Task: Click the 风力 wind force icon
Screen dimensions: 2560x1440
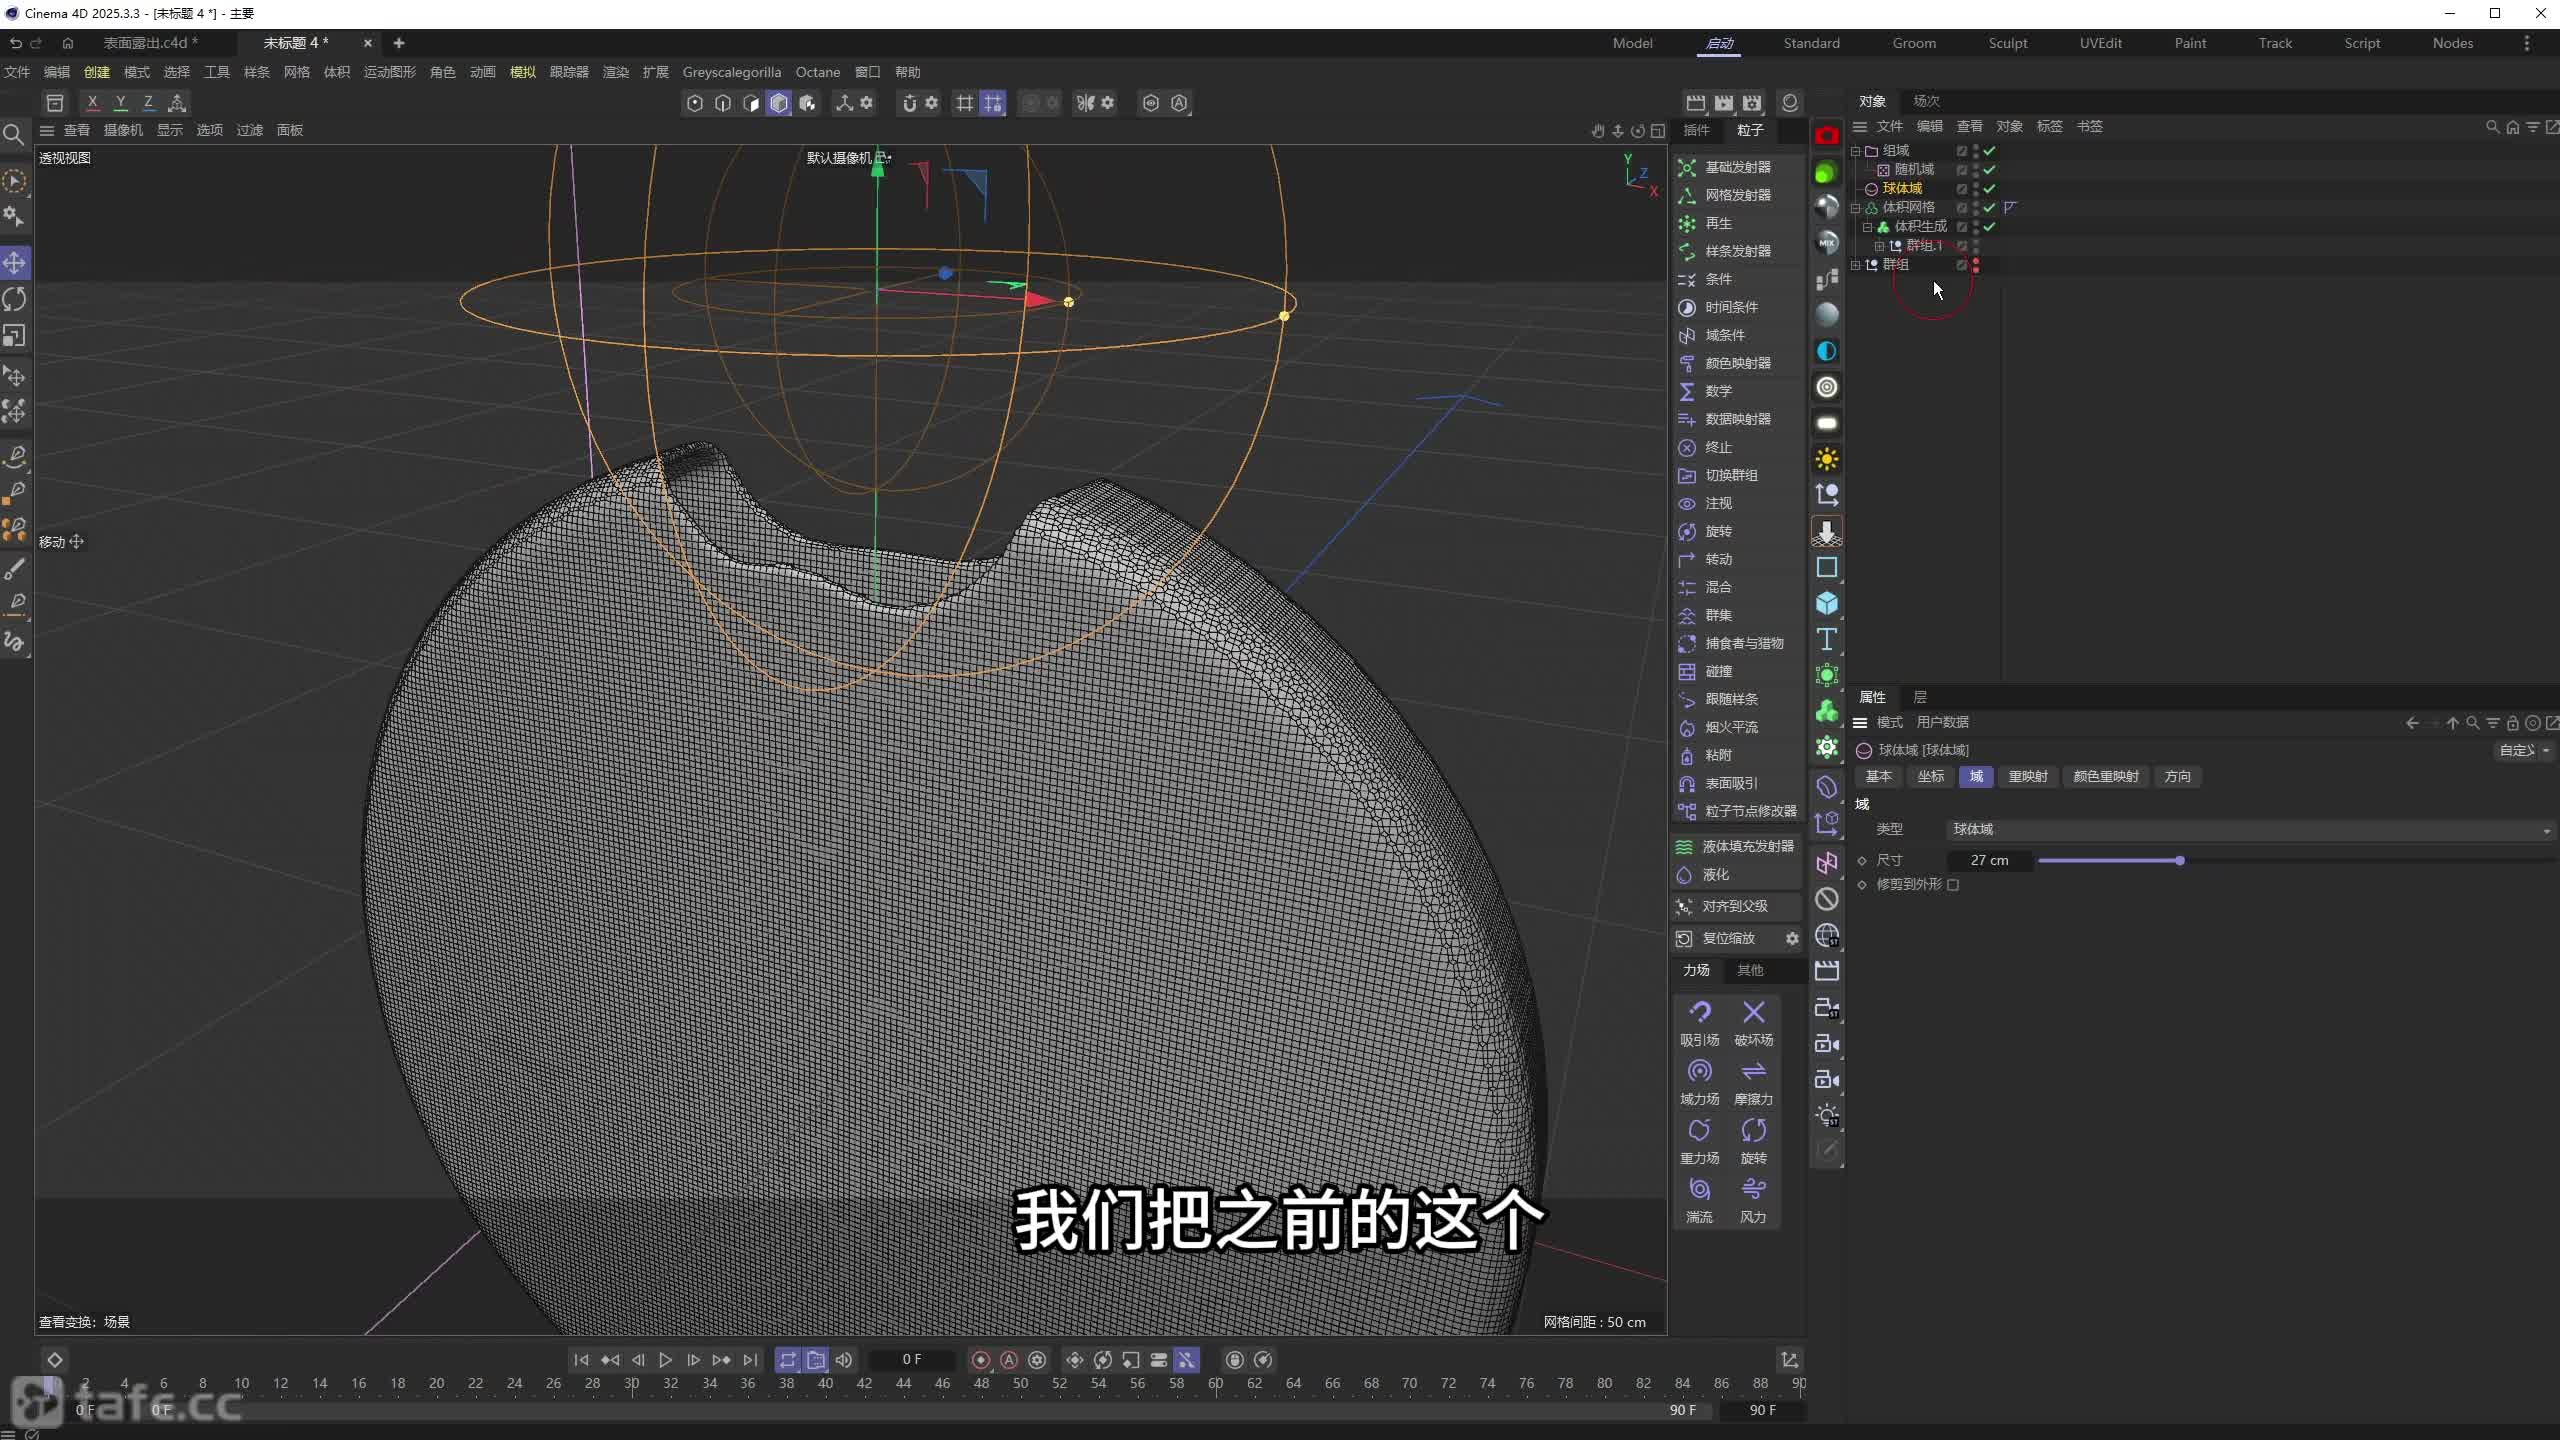Action: 1753,1190
